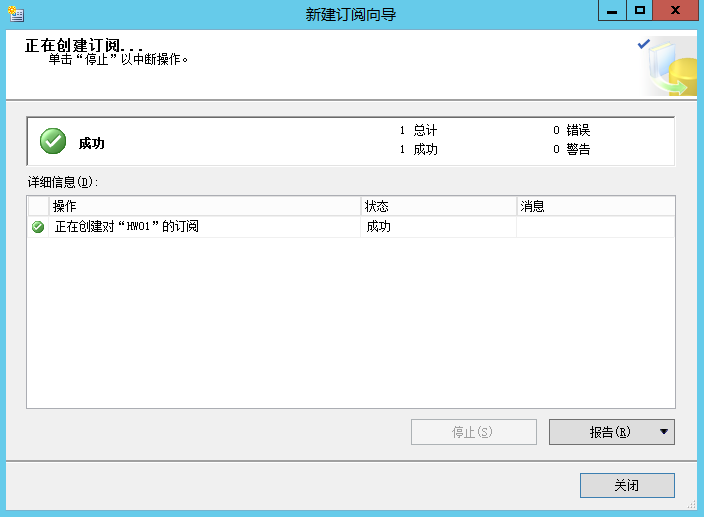This screenshot has width=704, height=517.
Task: Click the subscription wizard graphic in the header
Action: [668, 66]
